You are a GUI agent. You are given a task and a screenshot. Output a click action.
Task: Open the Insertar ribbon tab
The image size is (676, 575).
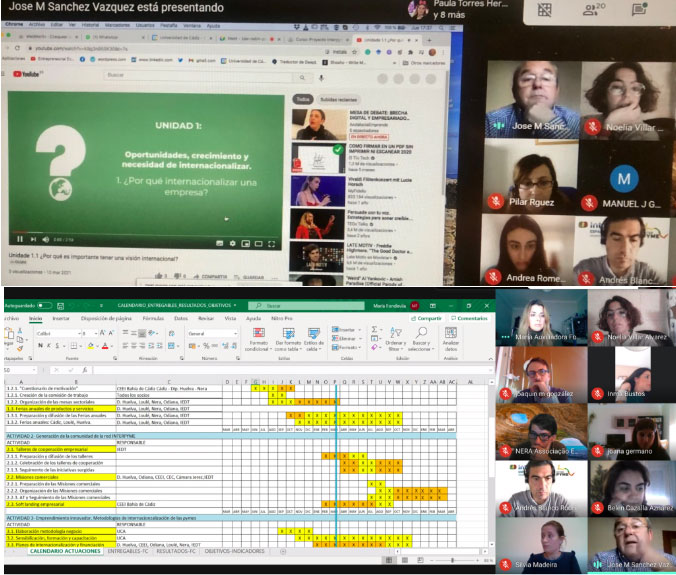pyautogui.click(x=61, y=318)
